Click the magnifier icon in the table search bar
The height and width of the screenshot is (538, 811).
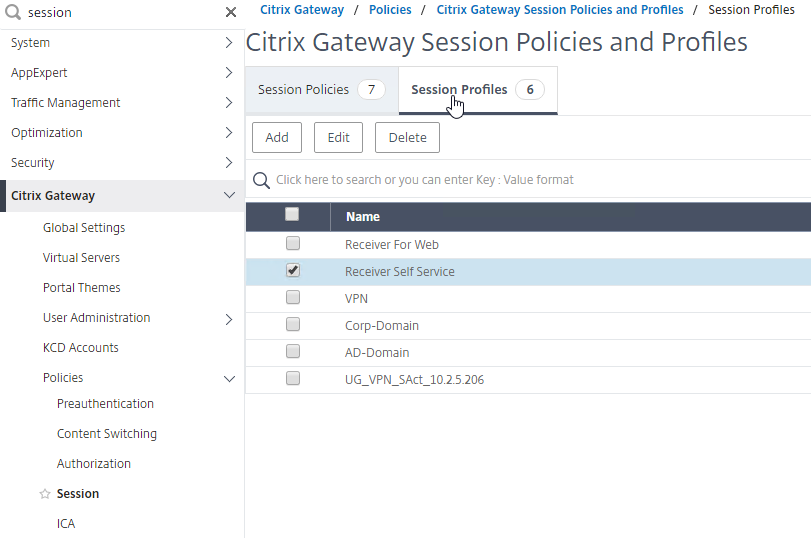tap(261, 180)
